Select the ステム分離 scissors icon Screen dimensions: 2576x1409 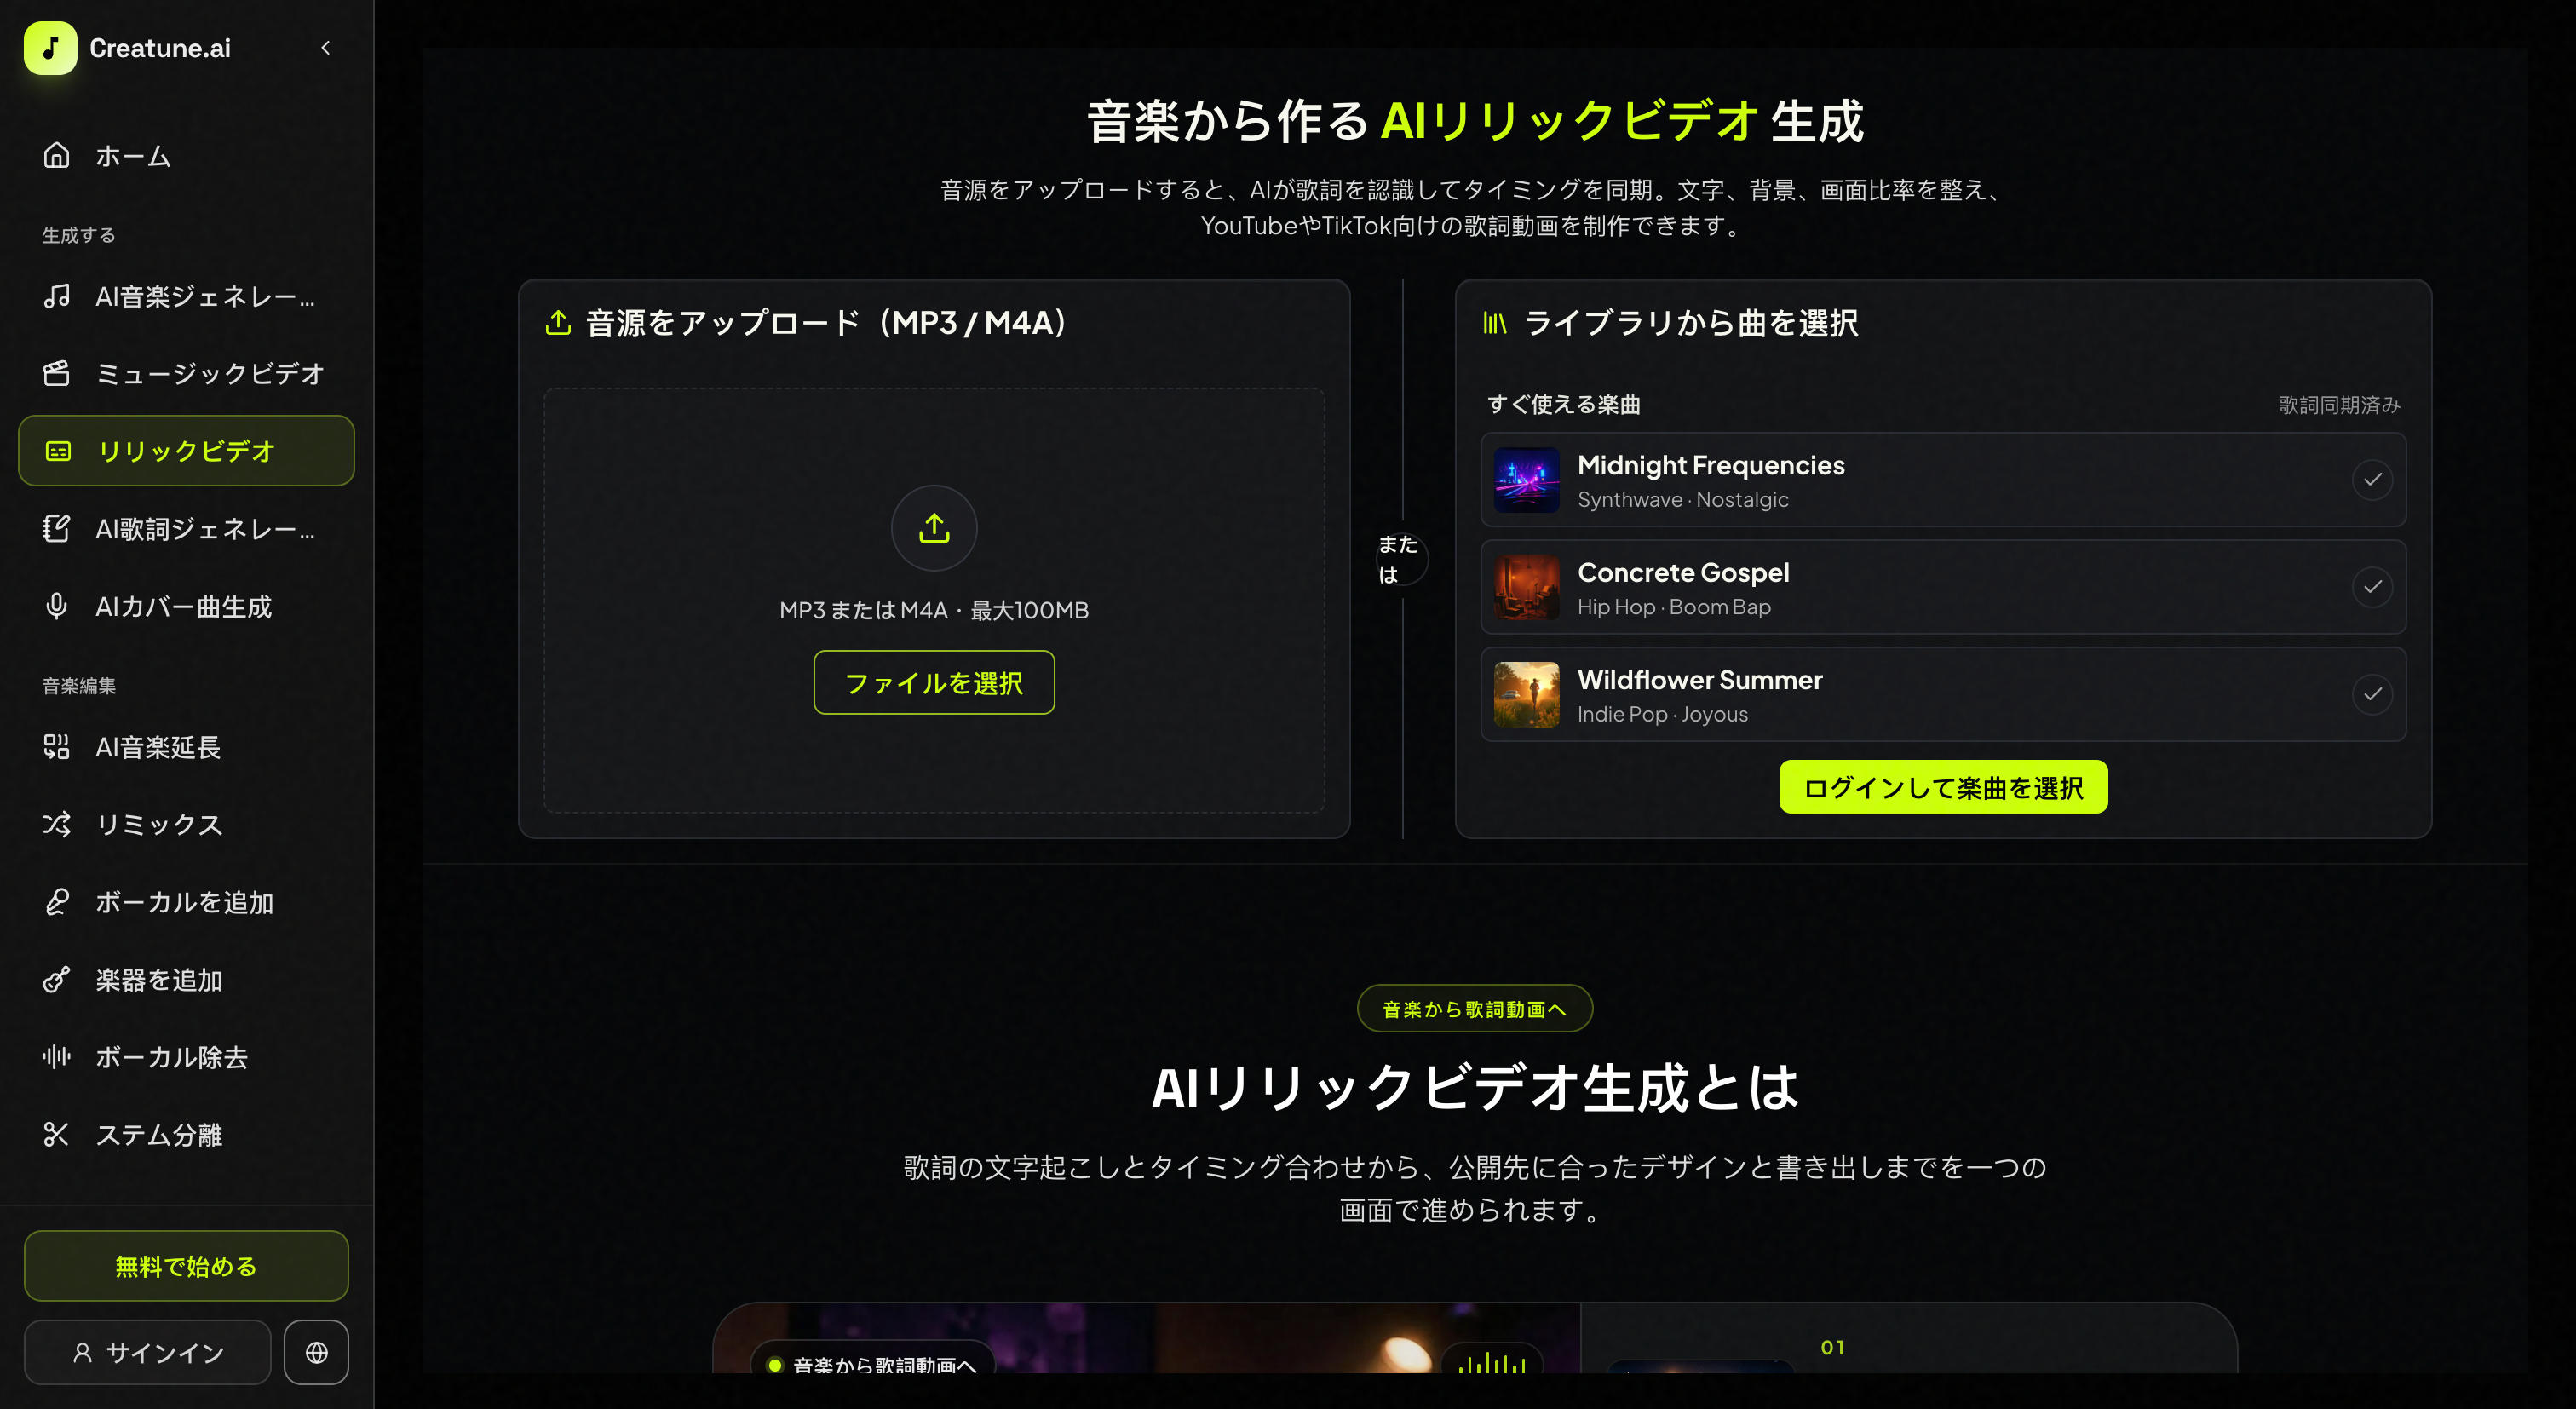(x=57, y=1134)
